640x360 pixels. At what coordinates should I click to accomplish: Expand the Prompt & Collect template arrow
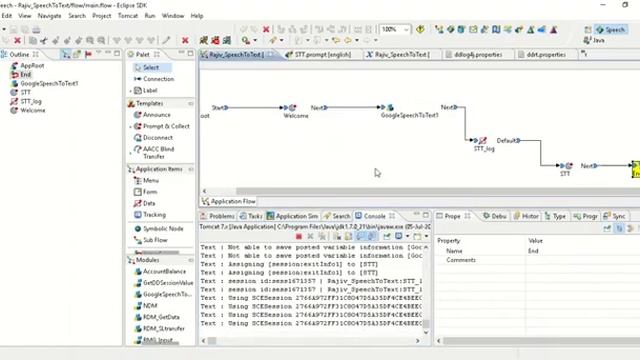131,127
